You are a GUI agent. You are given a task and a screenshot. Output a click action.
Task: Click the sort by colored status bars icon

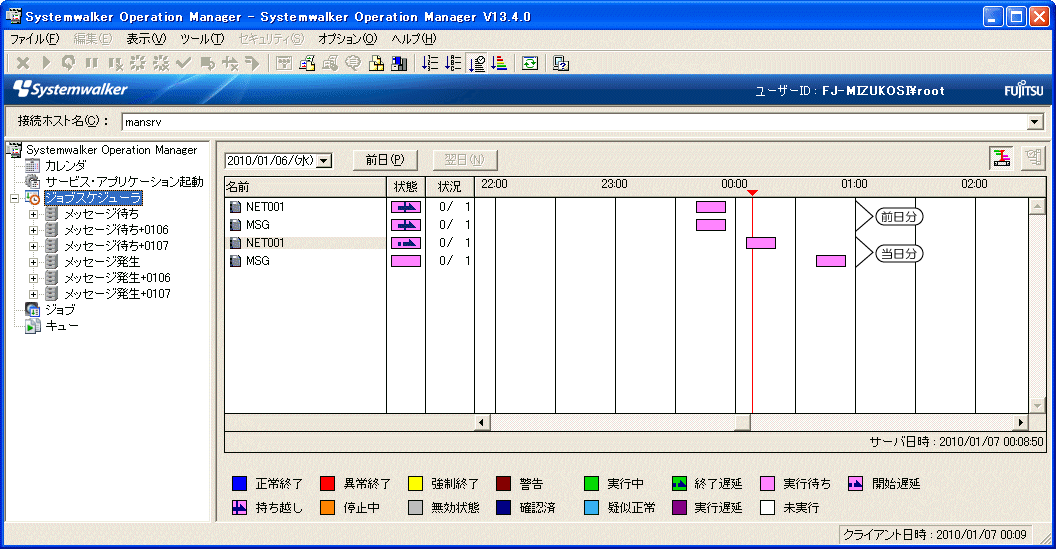[x=499, y=63]
